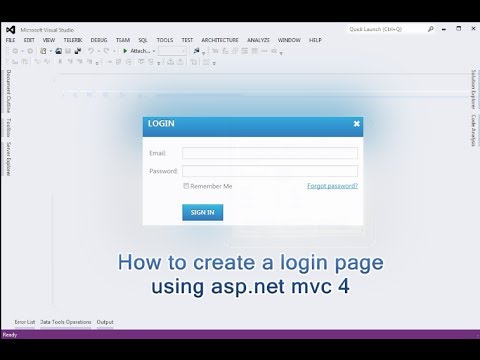Open the SQL menu
The width and height of the screenshot is (480, 360).
point(143,40)
